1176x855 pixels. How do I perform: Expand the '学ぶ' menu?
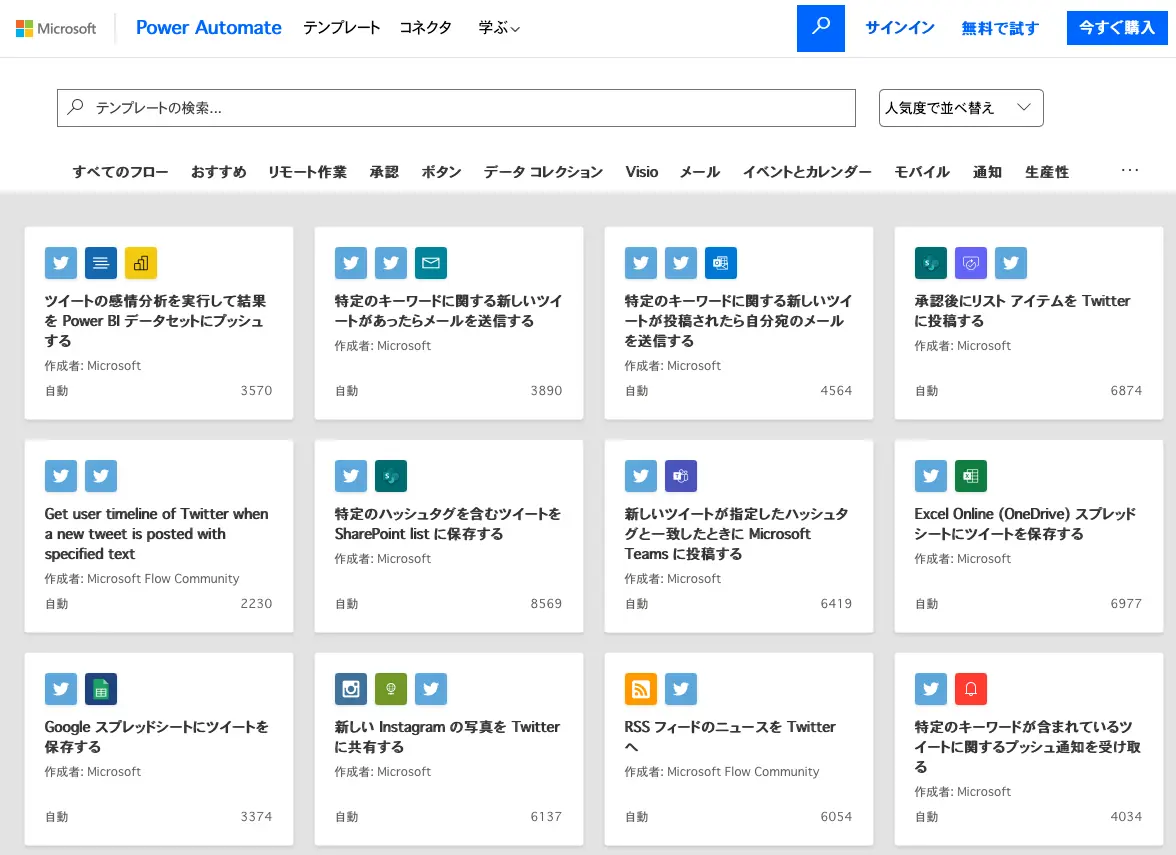click(x=499, y=28)
